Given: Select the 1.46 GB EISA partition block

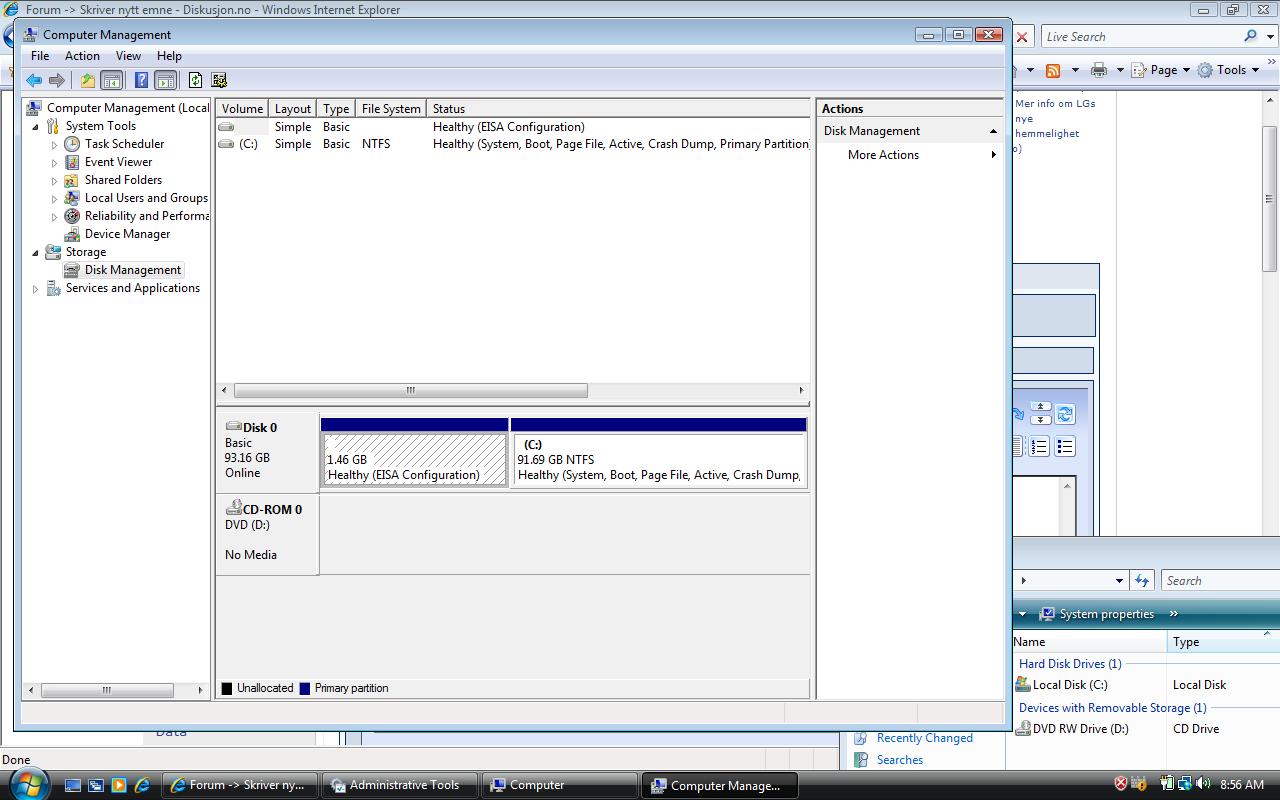Looking at the screenshot, I should click(414, 460).
